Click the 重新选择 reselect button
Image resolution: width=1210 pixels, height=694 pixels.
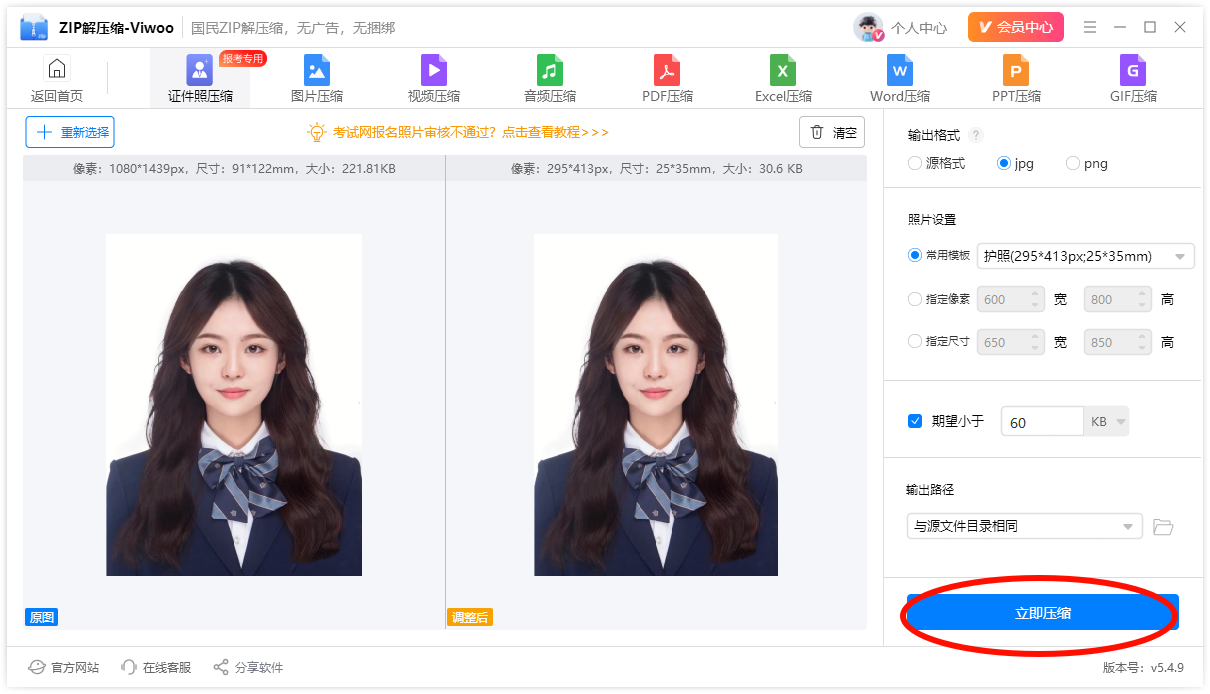(x=70, y=132)
